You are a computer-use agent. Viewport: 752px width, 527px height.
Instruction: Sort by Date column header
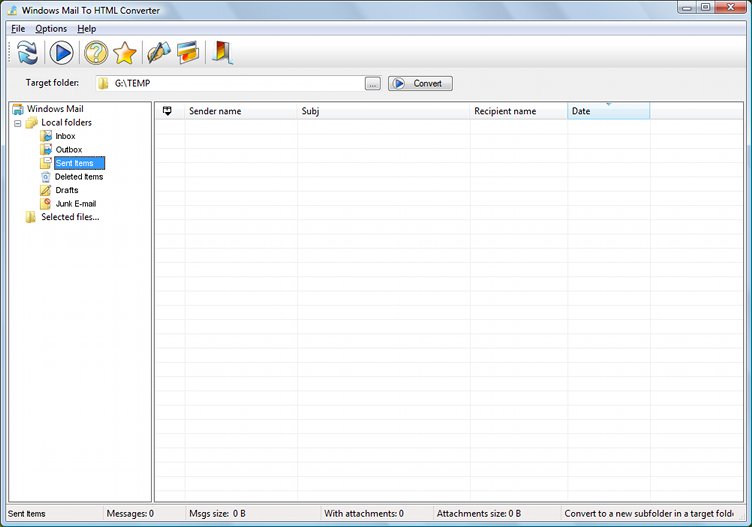609,111
